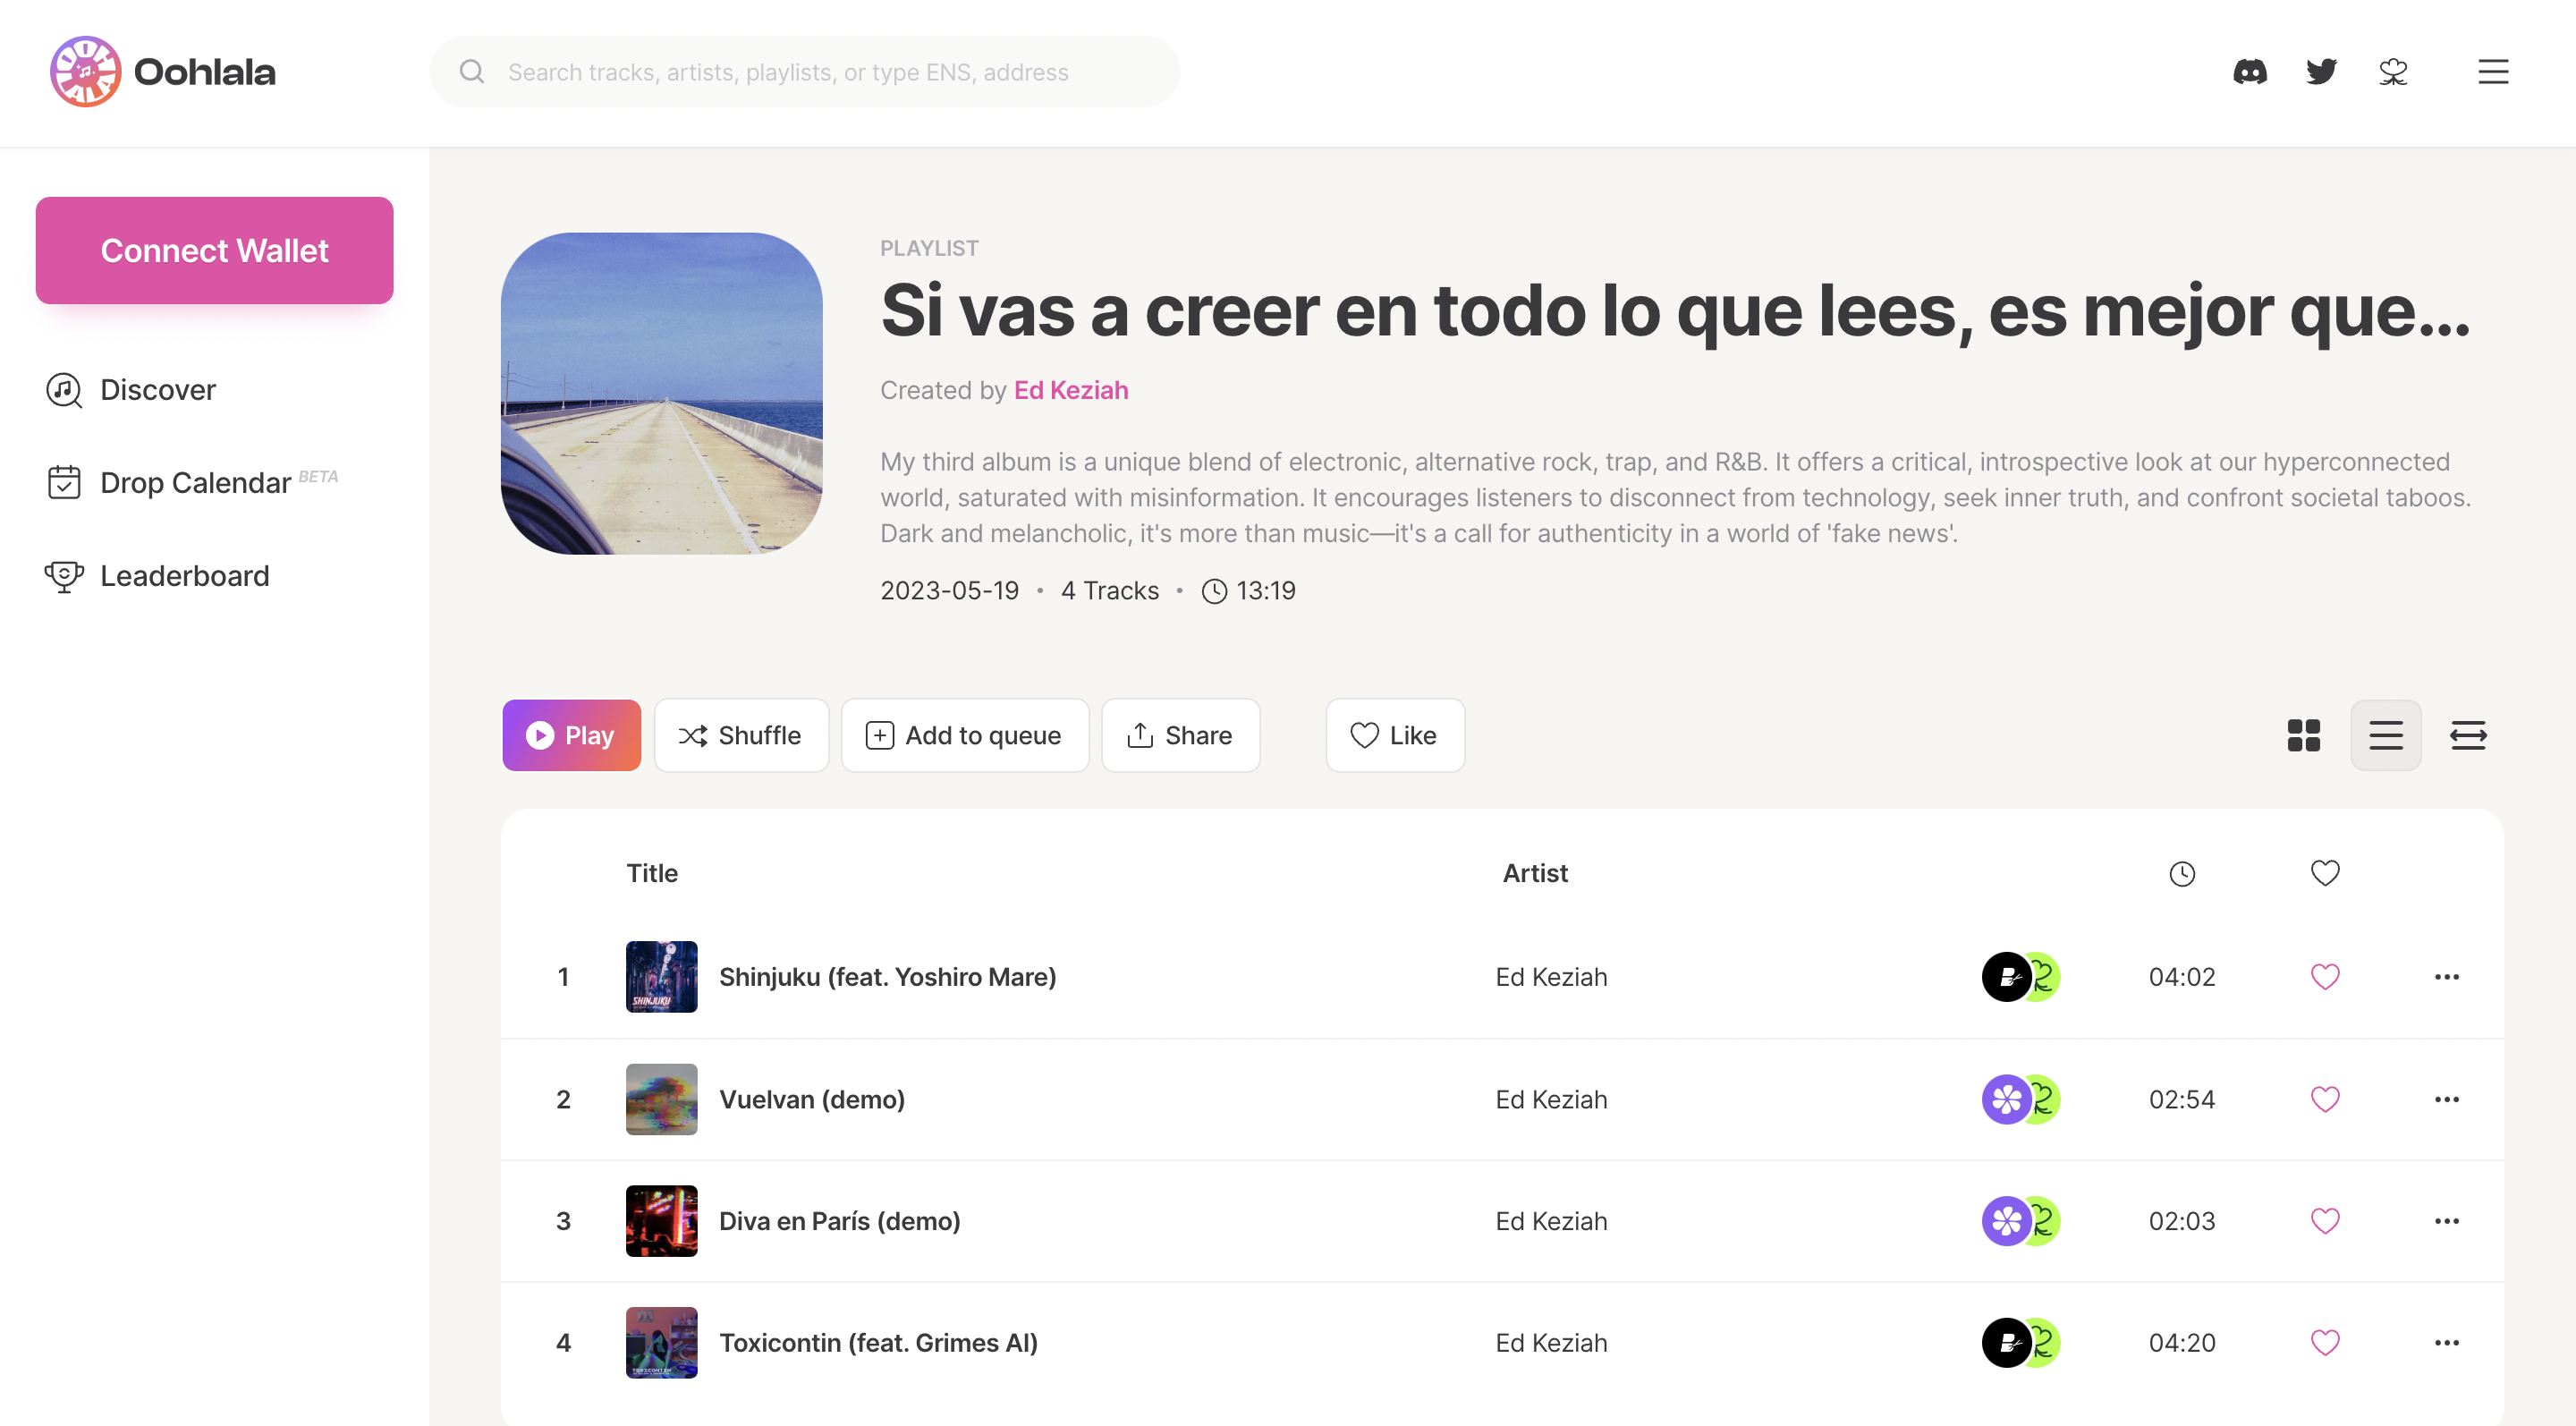Click the Oohlala logo
This screenshot has height=1426, width=2576.
[x=161, y=71]
